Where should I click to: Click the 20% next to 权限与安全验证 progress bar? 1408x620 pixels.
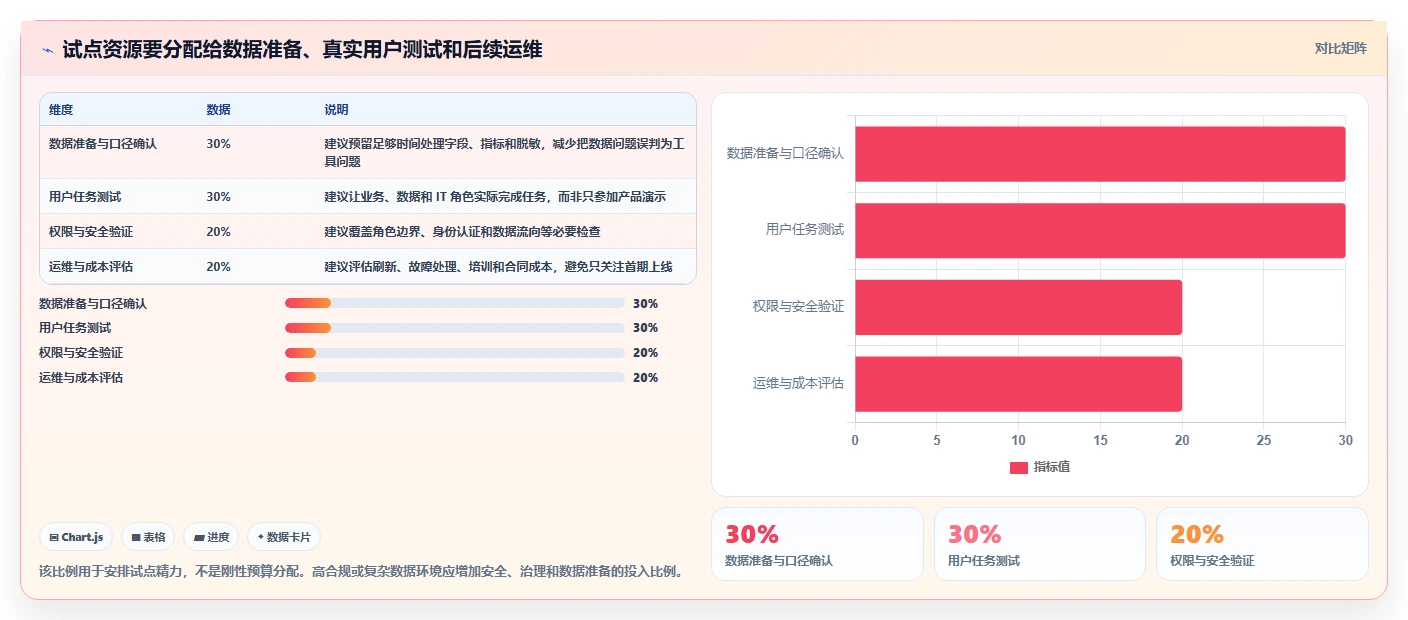pos(645,353)
